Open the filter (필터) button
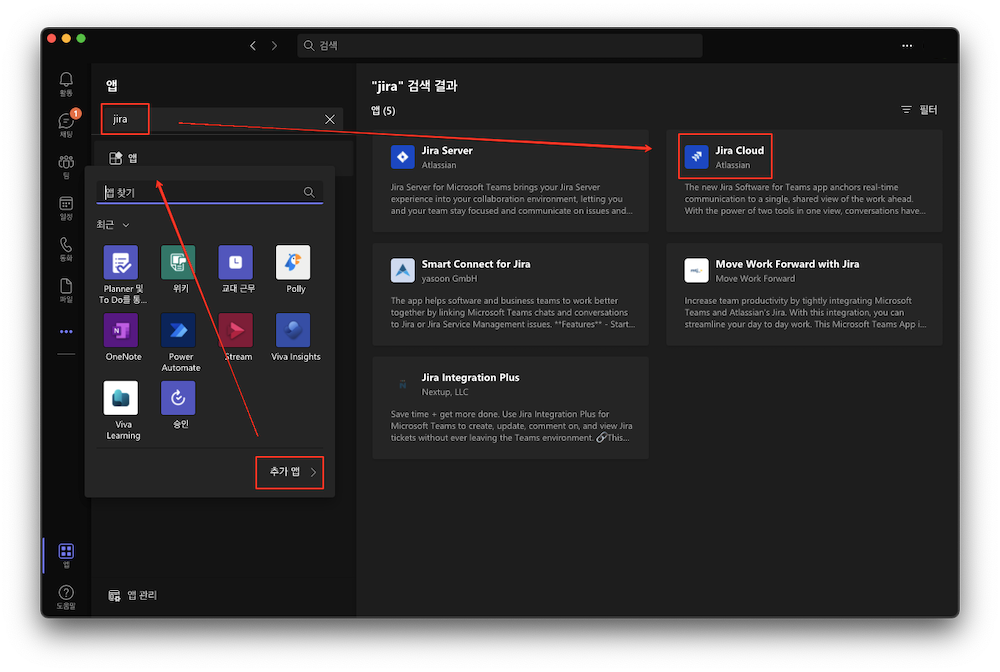The image size is (1000, 672). point(919,110)
